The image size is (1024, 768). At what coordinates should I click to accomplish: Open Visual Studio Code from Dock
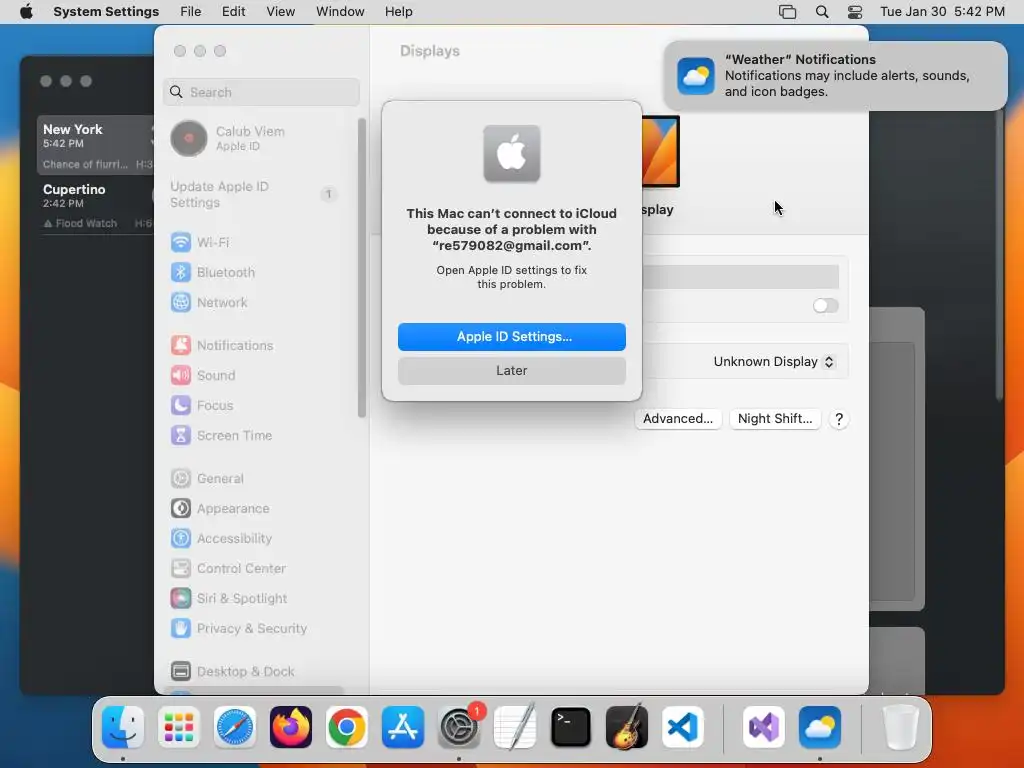682,727
